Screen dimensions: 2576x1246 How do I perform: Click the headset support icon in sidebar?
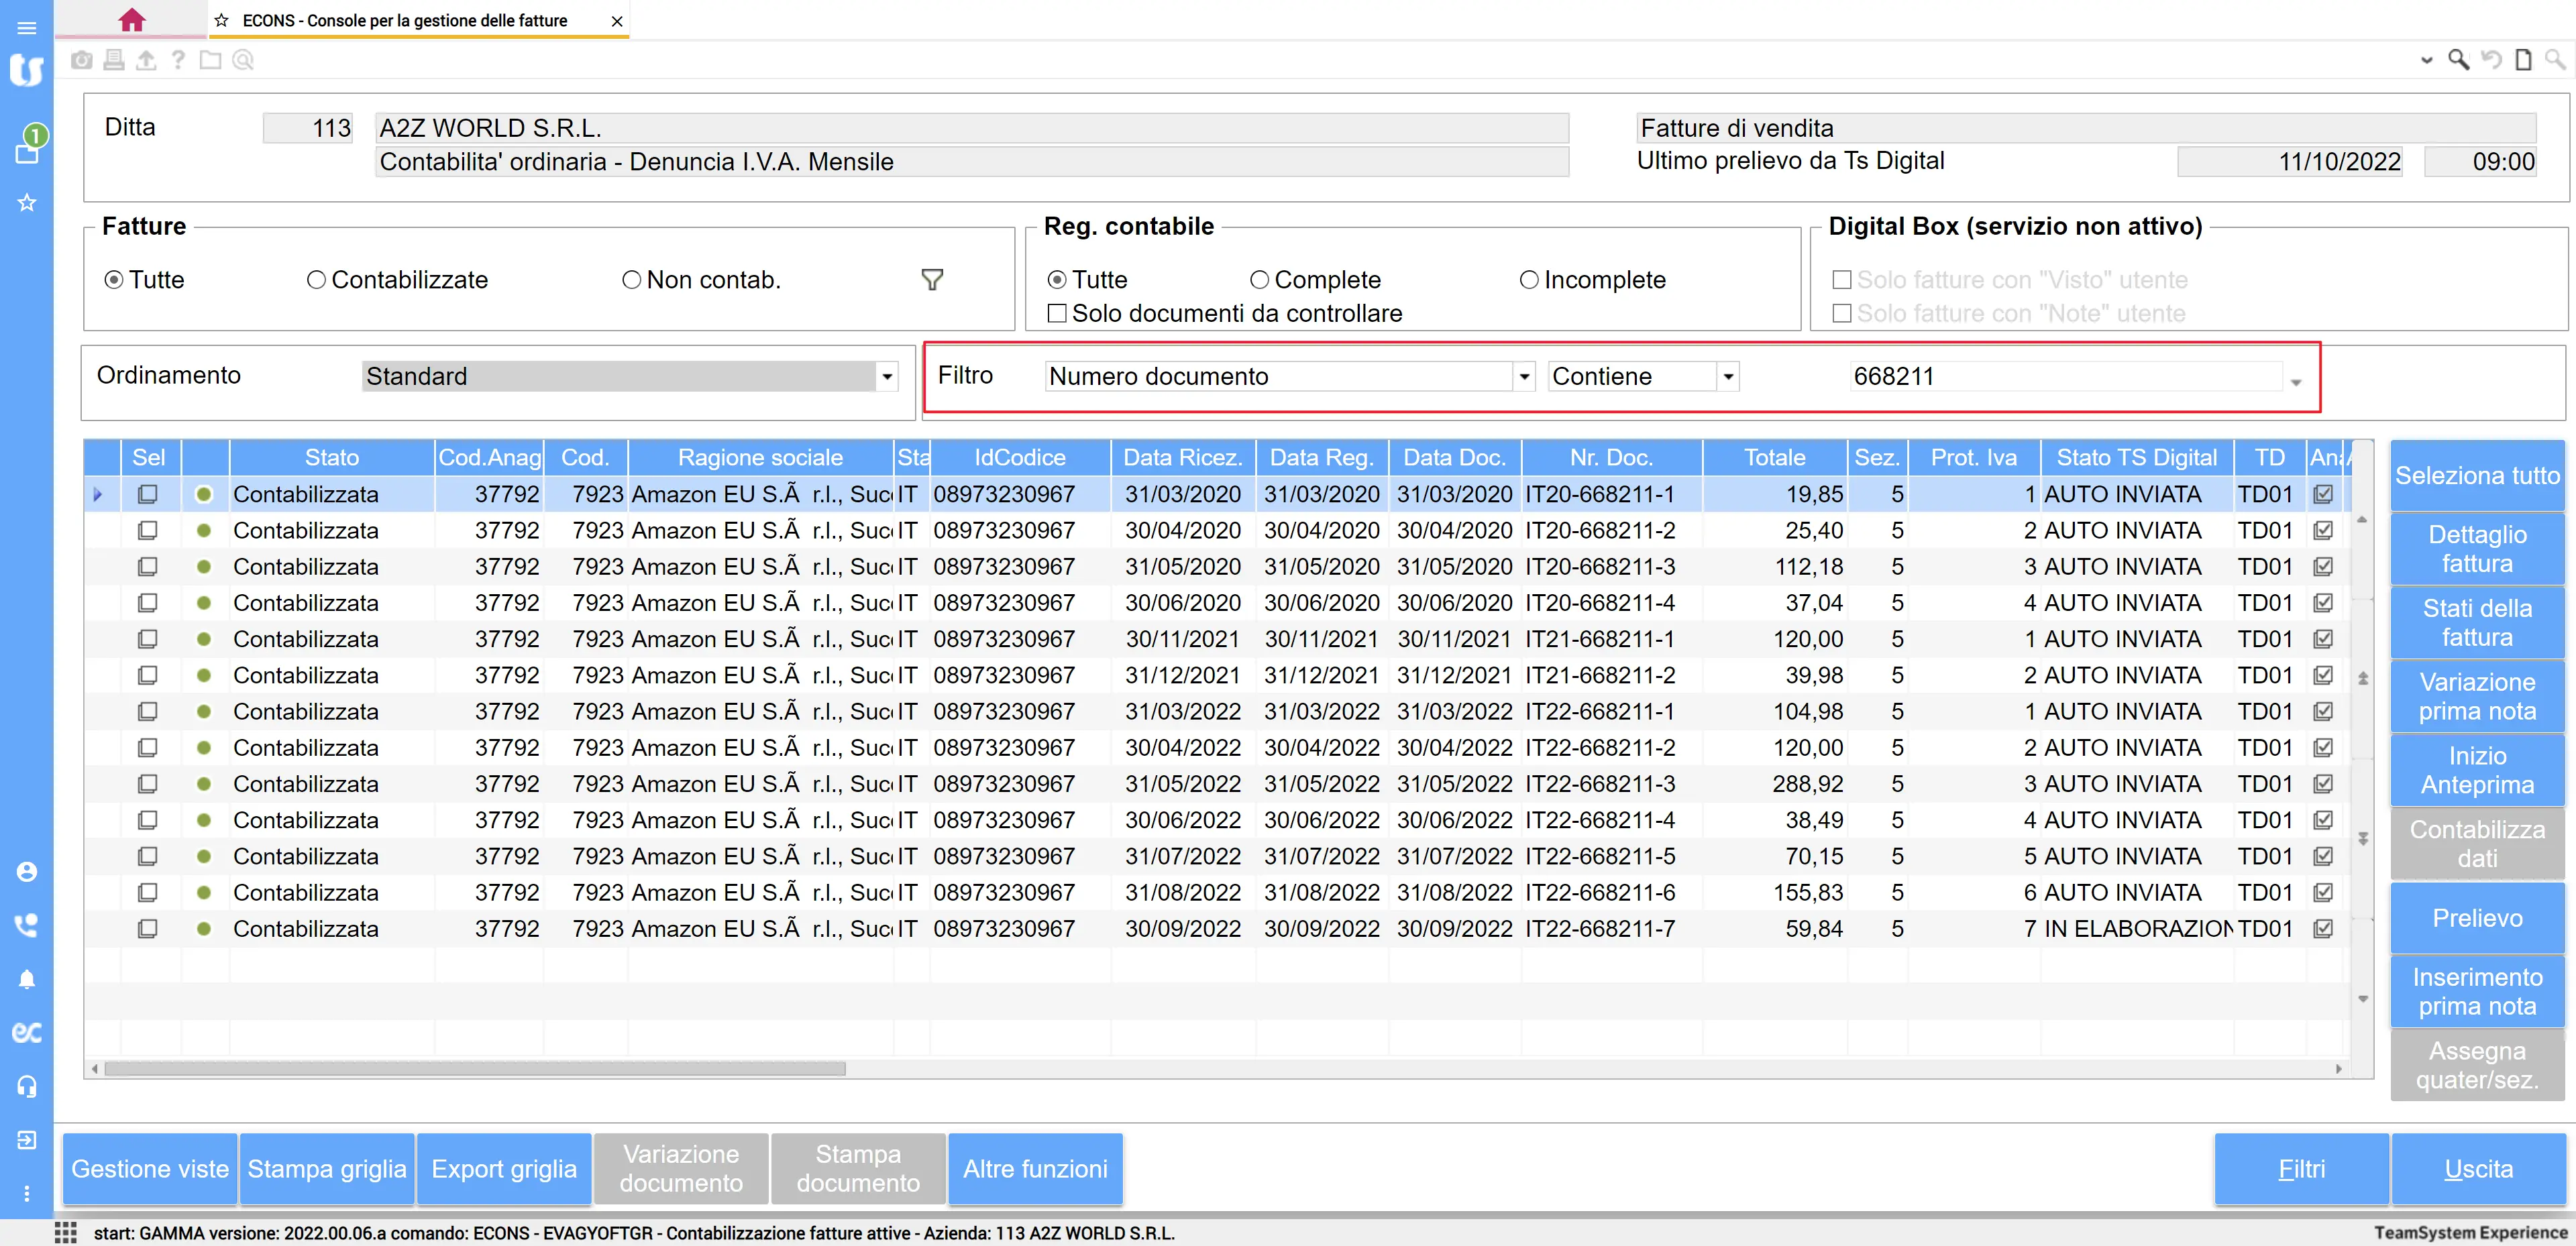27,1086
